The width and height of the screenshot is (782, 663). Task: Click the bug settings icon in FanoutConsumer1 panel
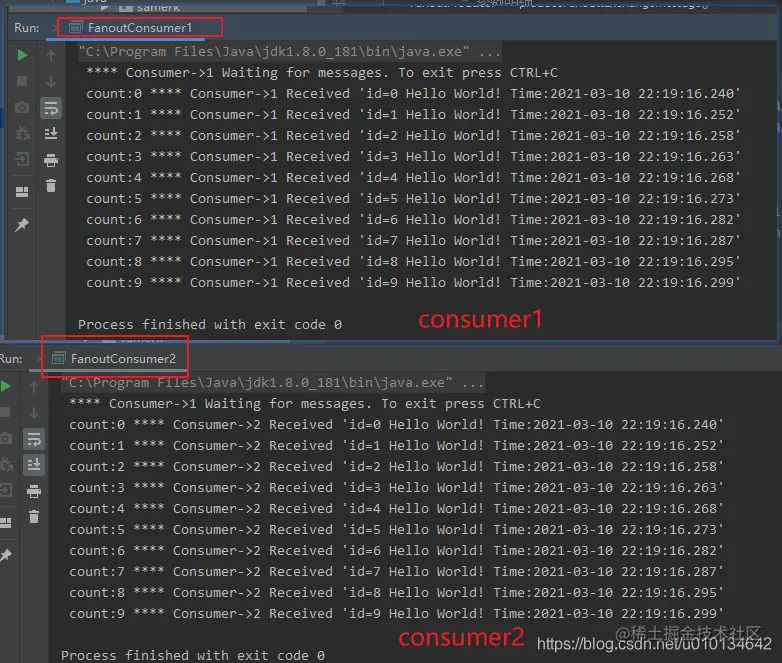pos(22,133)
